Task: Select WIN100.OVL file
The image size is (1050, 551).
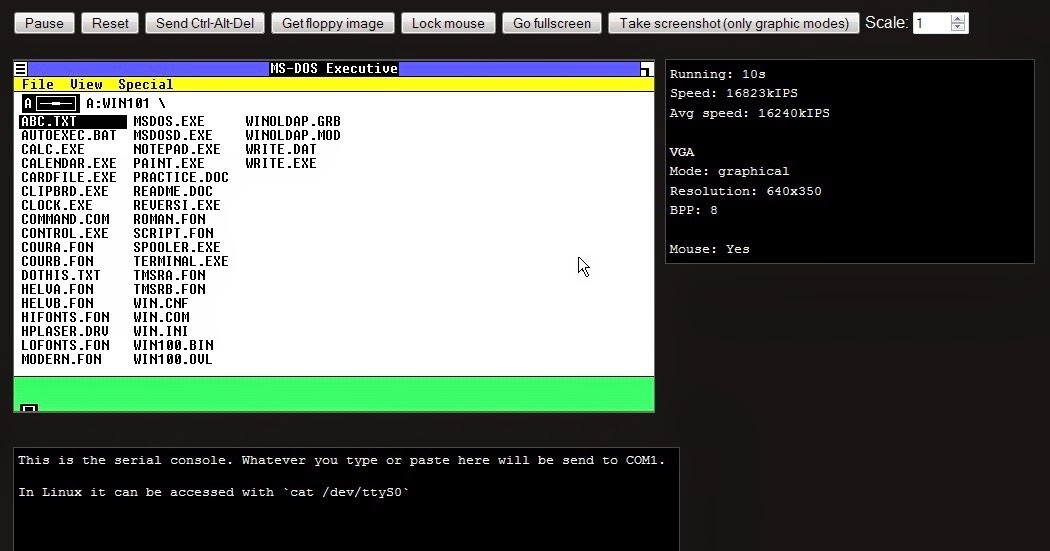Action: (173, 360)
